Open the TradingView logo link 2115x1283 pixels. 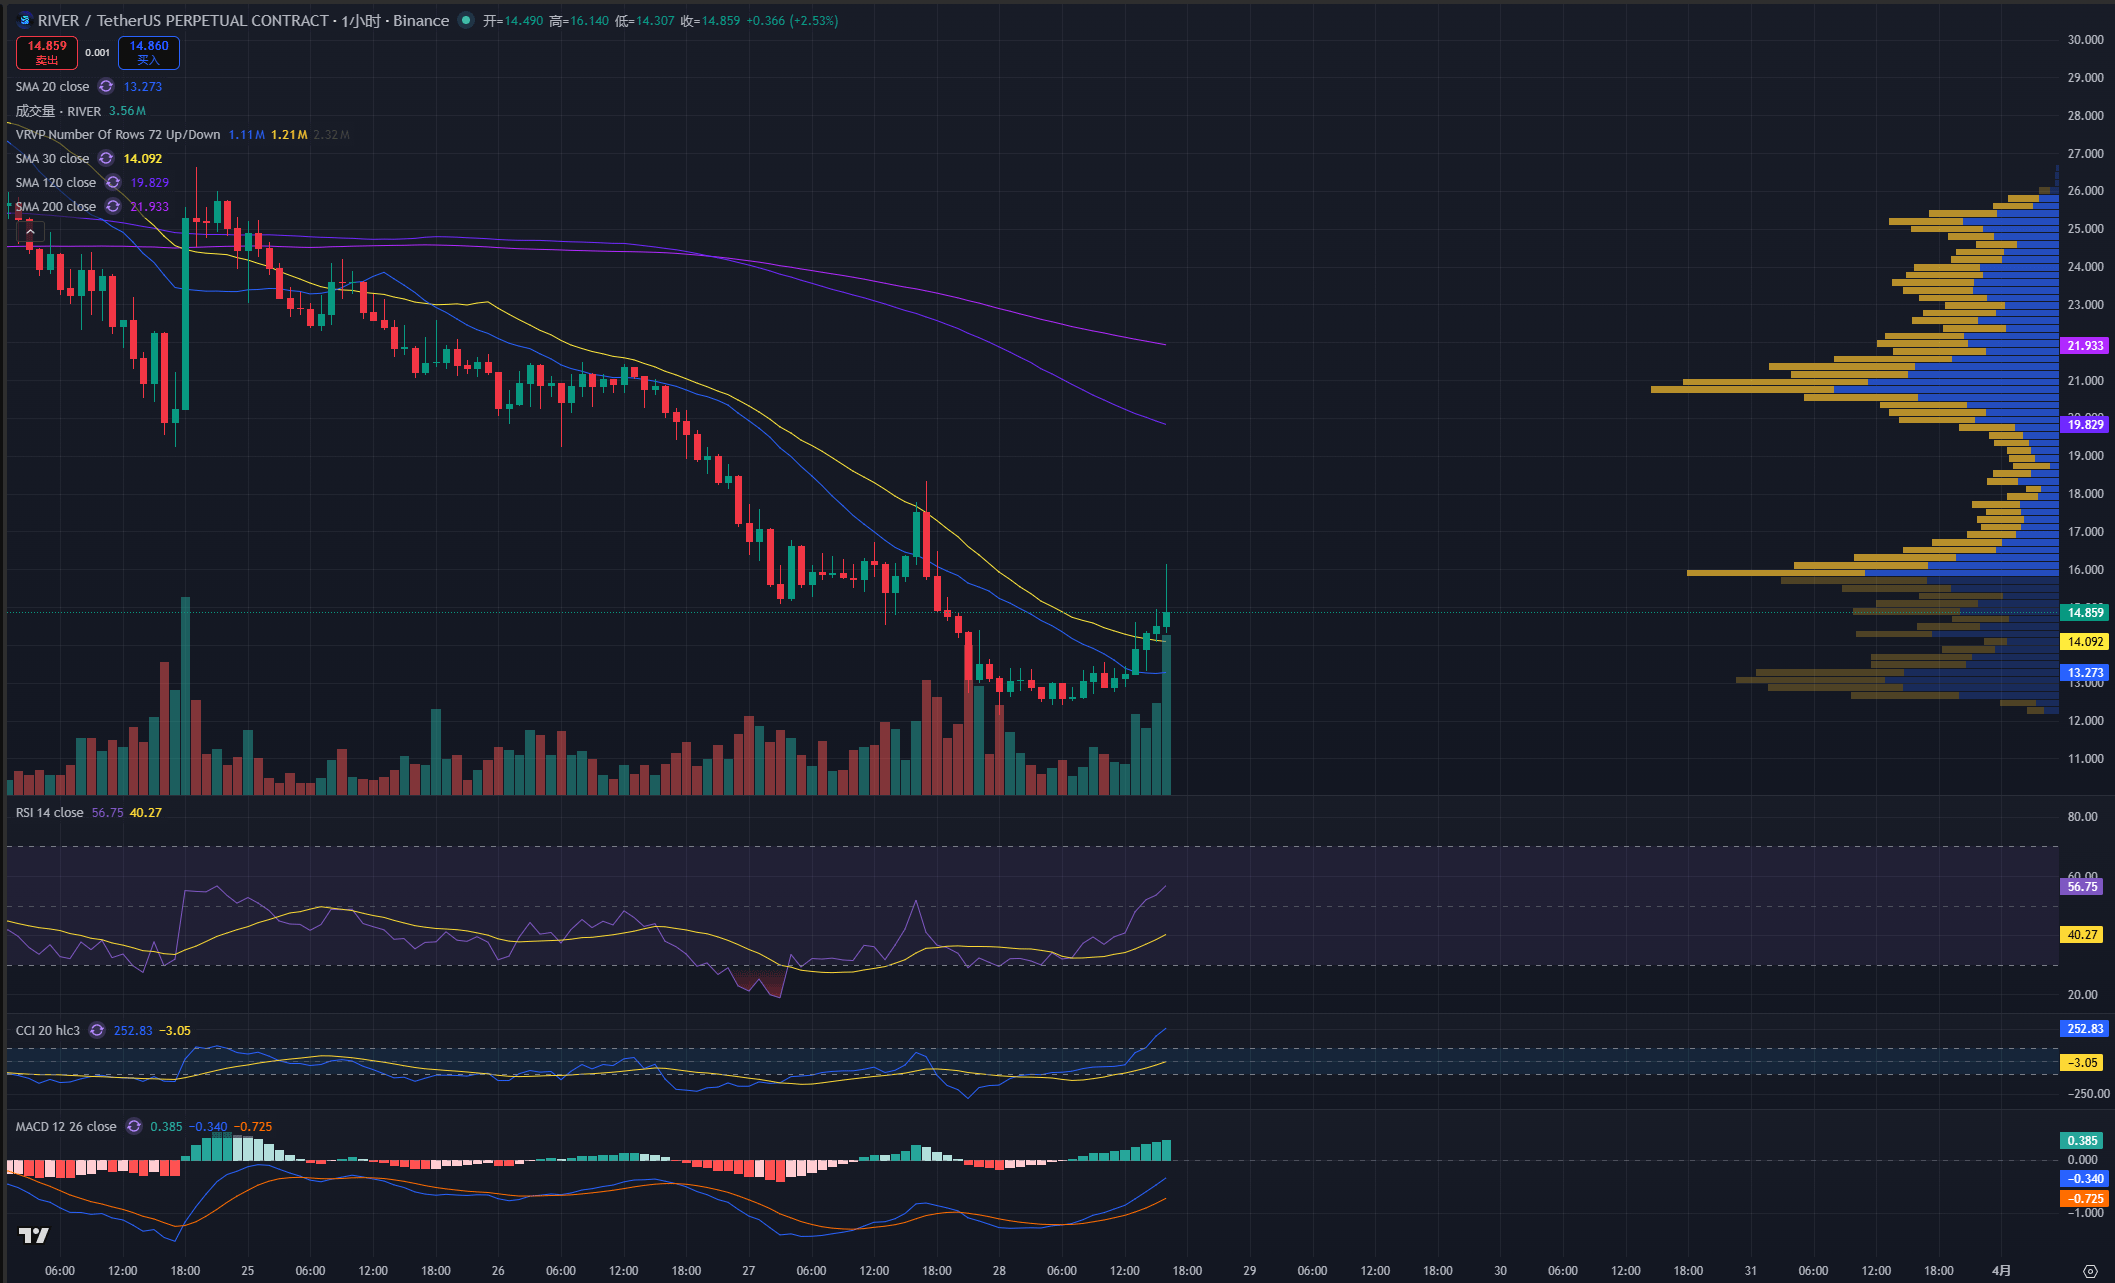(34, 1236)
